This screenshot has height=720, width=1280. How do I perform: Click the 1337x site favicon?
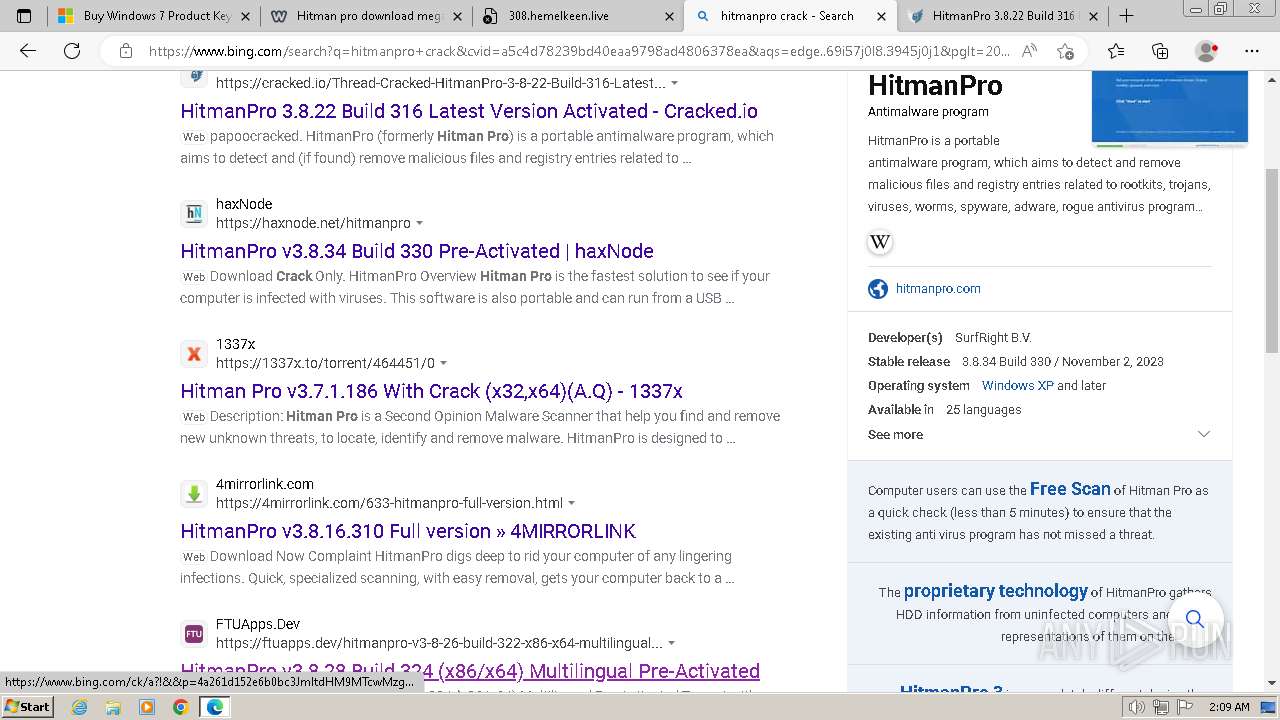click(194, 353)
